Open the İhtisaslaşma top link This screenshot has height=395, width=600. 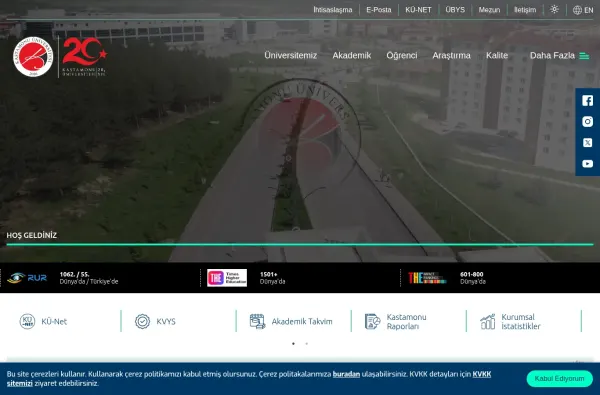(x=333, y=10)
